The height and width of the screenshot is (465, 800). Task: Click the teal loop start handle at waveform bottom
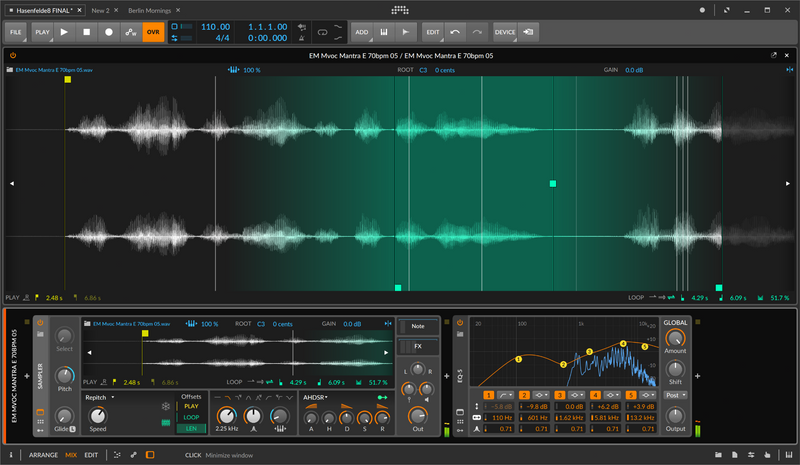pyautogui.click(x=398, y=288)
